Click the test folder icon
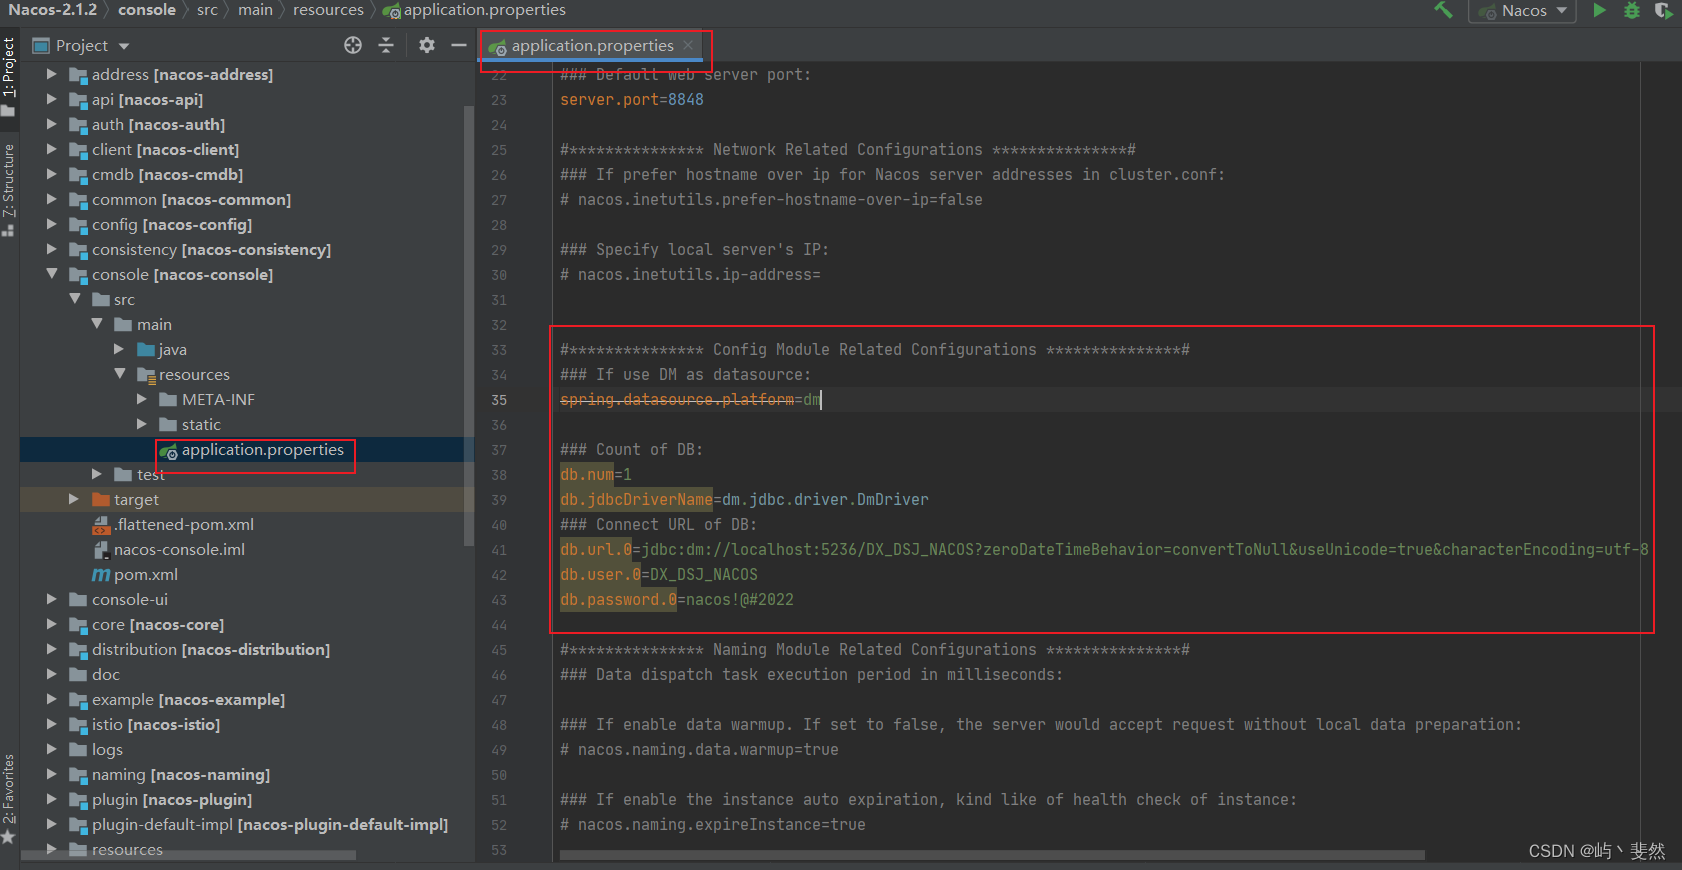Image resolution: width=1682 pixels, height=870 pixels. pos(123,474)
